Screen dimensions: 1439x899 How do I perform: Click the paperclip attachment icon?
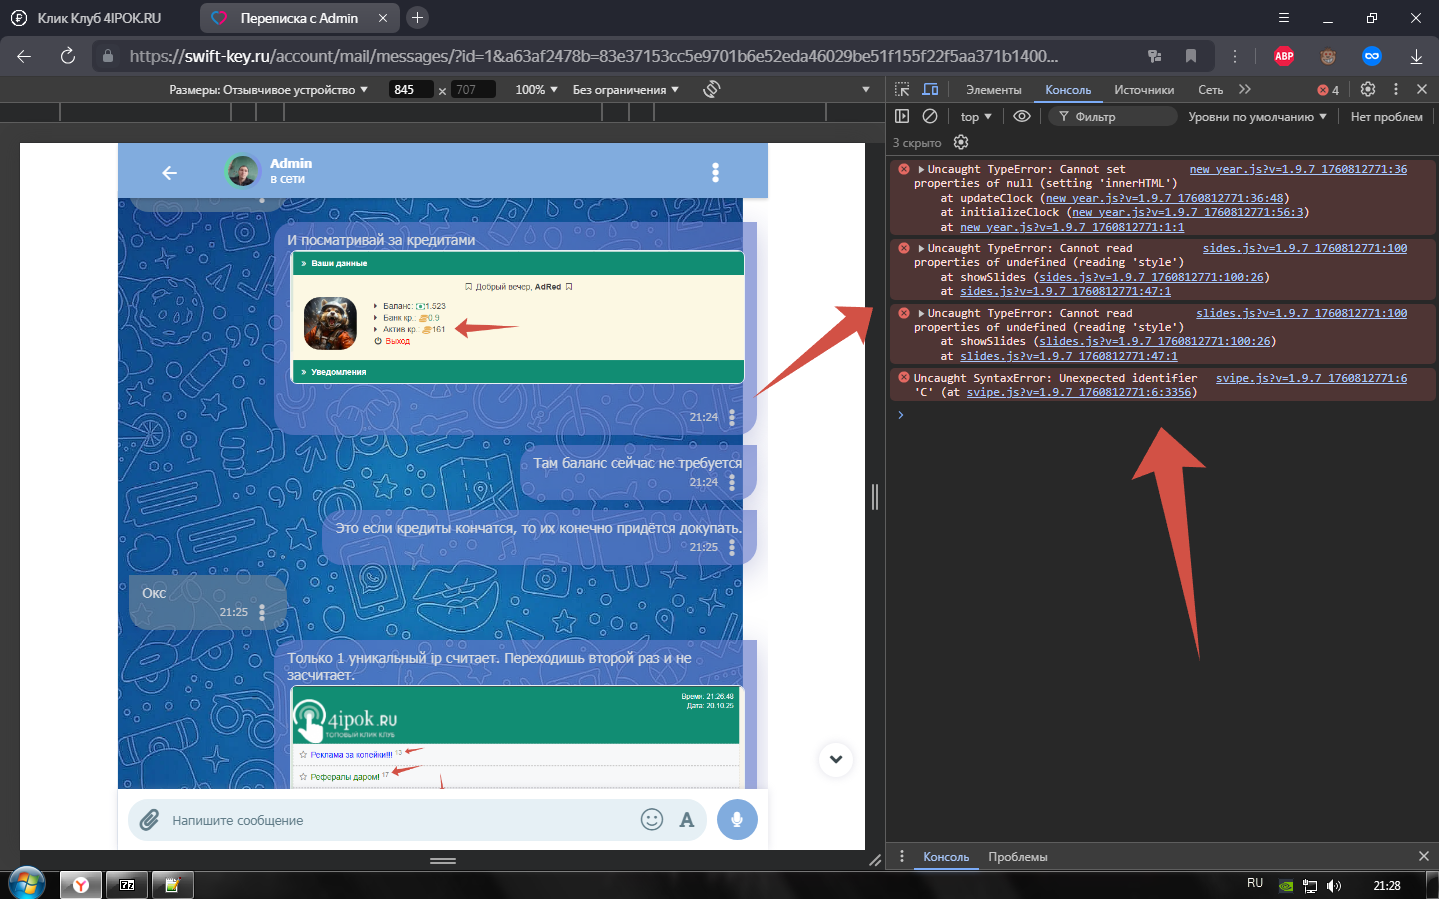[150, 820]
